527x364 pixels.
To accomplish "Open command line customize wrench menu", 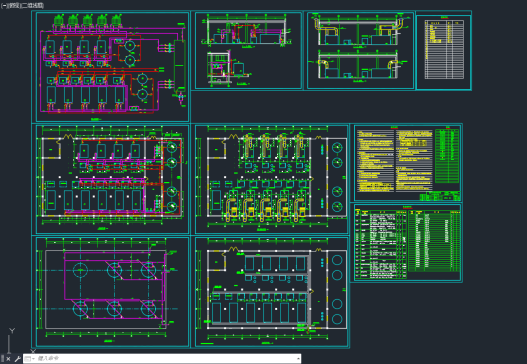I will 17,359.
